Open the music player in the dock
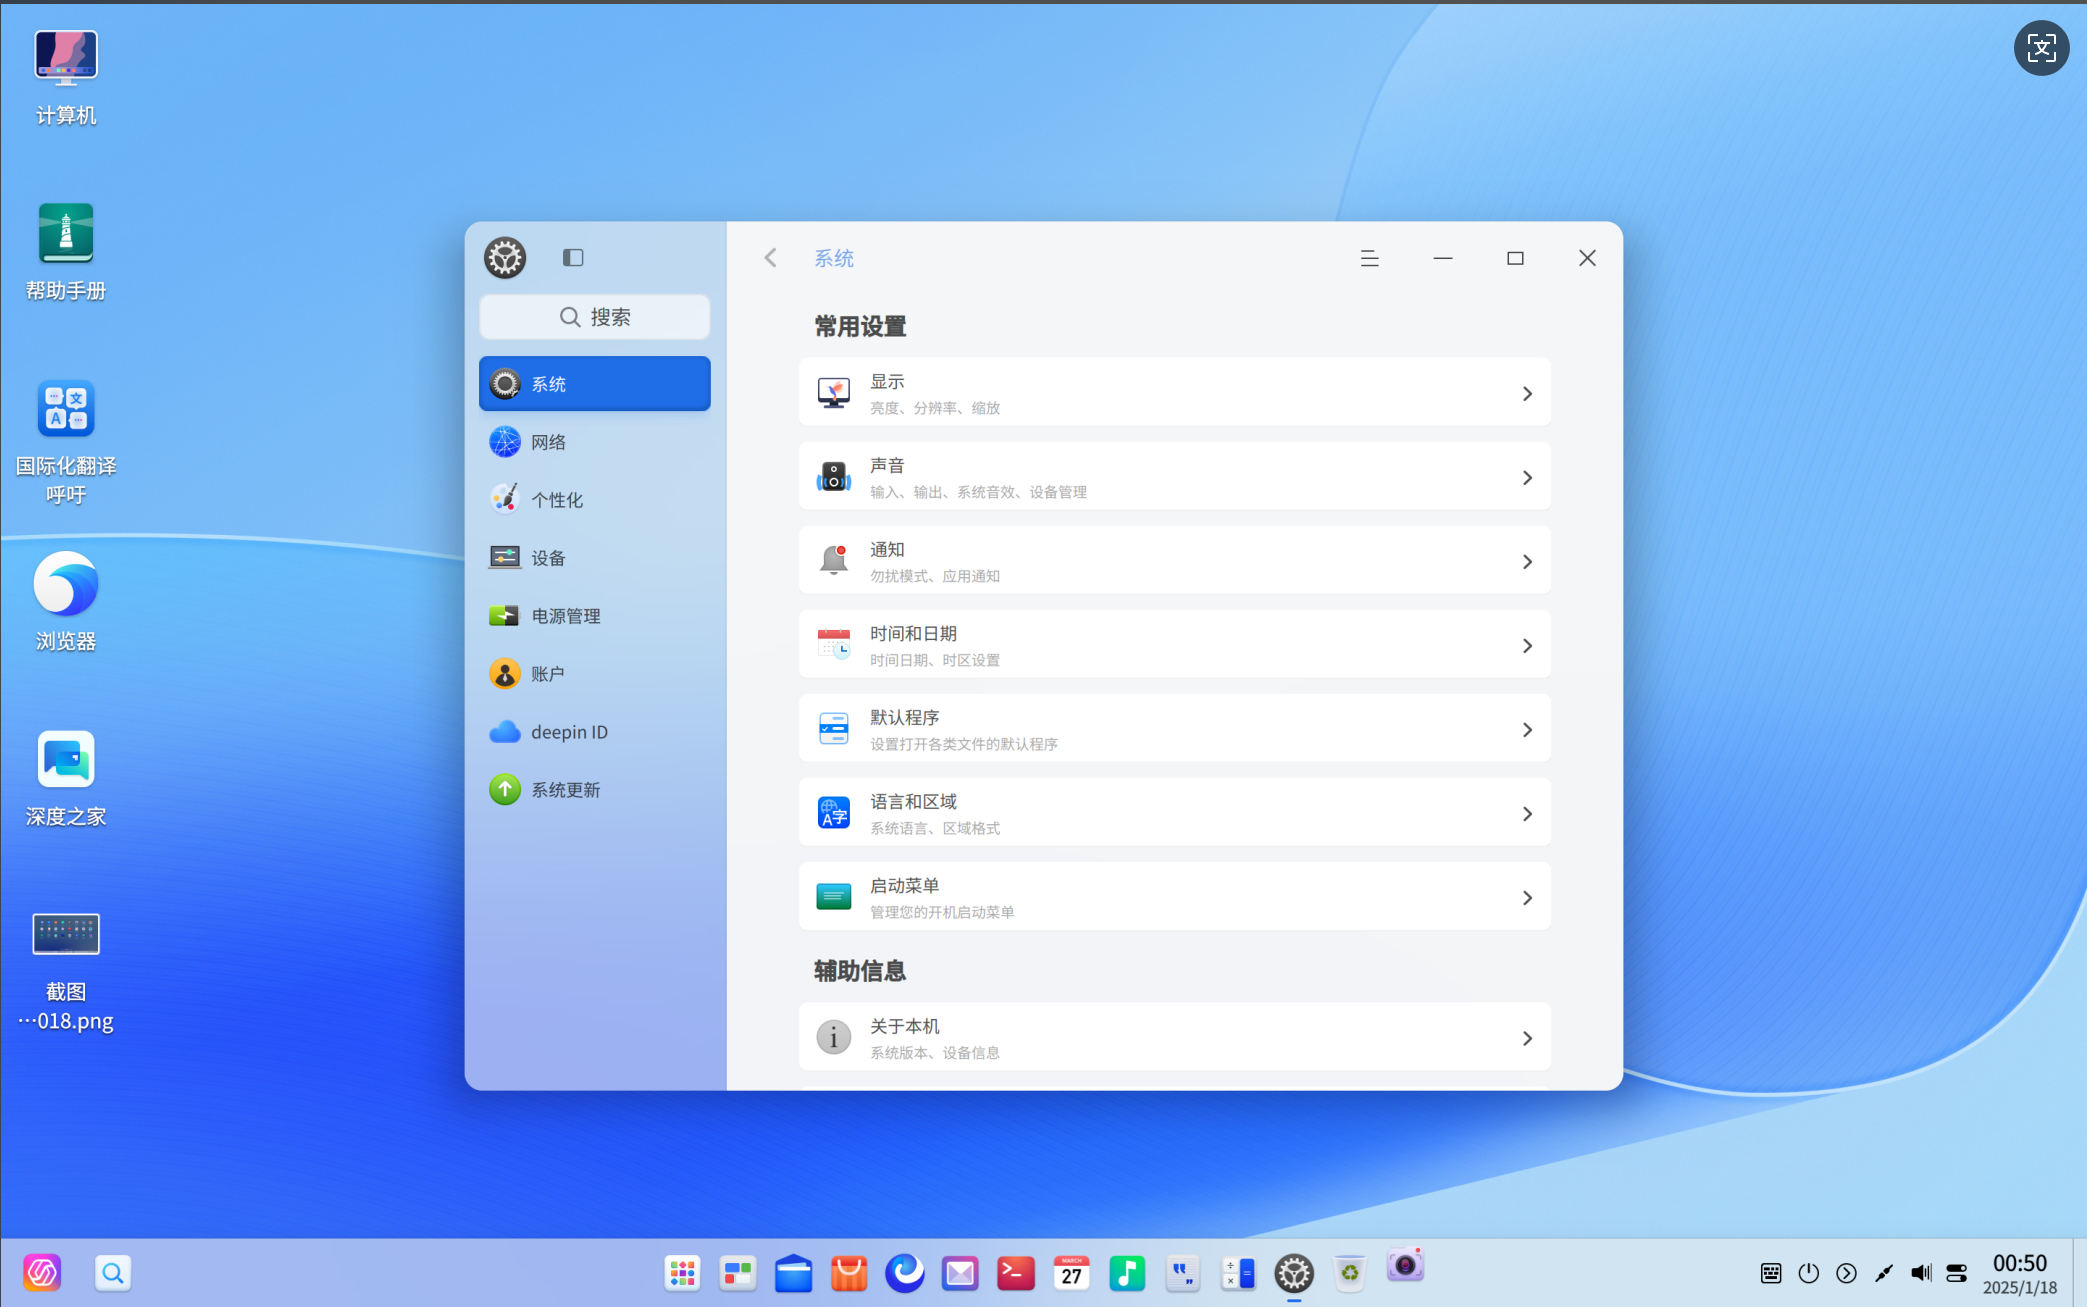The width and height of the screenshot is (2087, 1307). (1127, 1273)
